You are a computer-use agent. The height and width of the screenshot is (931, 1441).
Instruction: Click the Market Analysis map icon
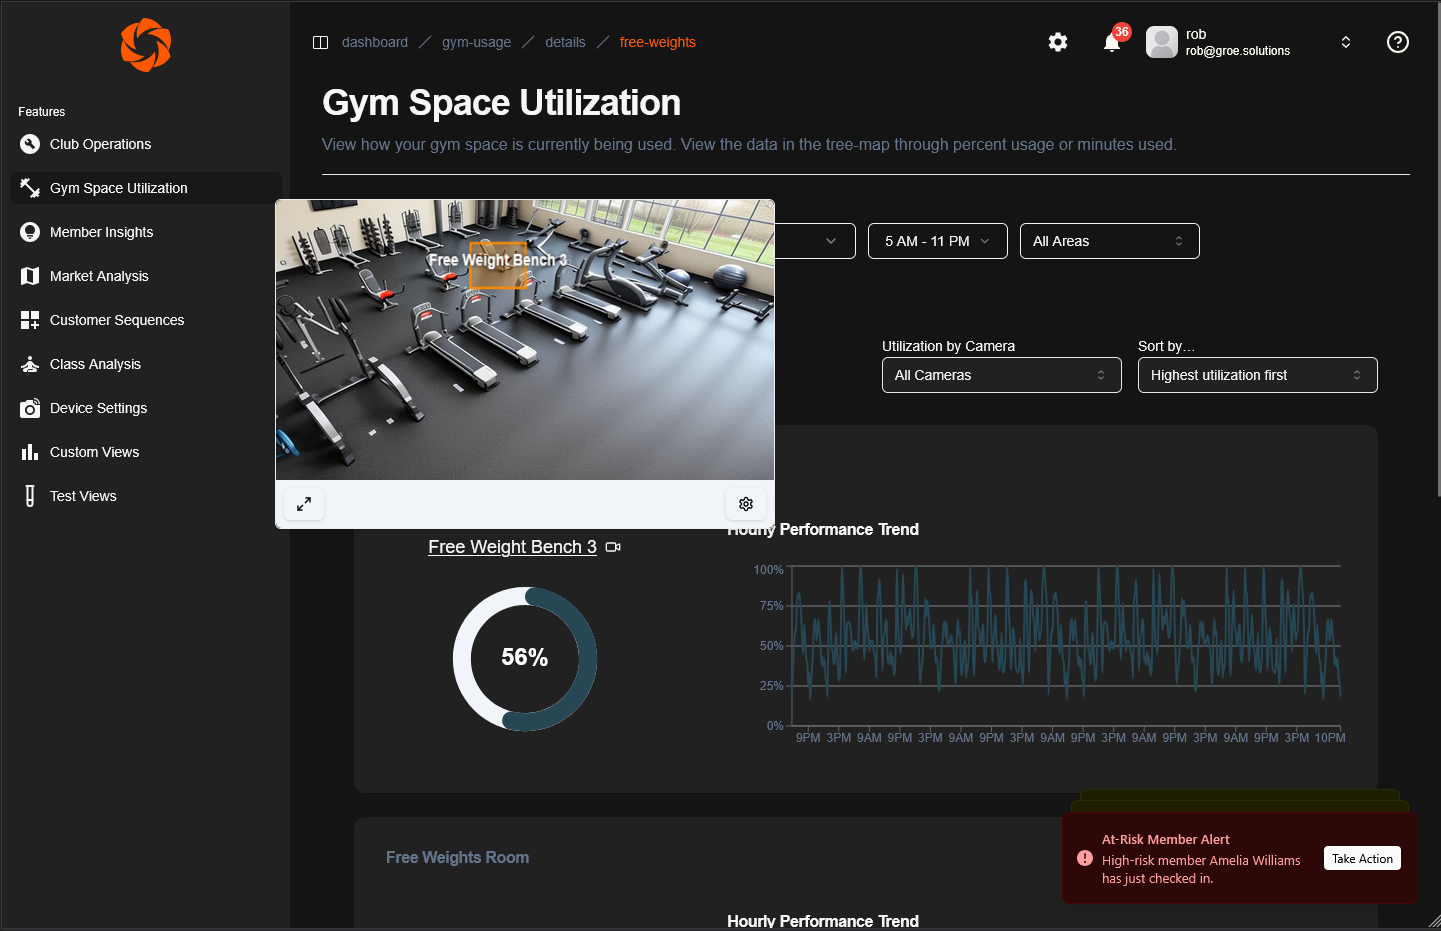30,276
